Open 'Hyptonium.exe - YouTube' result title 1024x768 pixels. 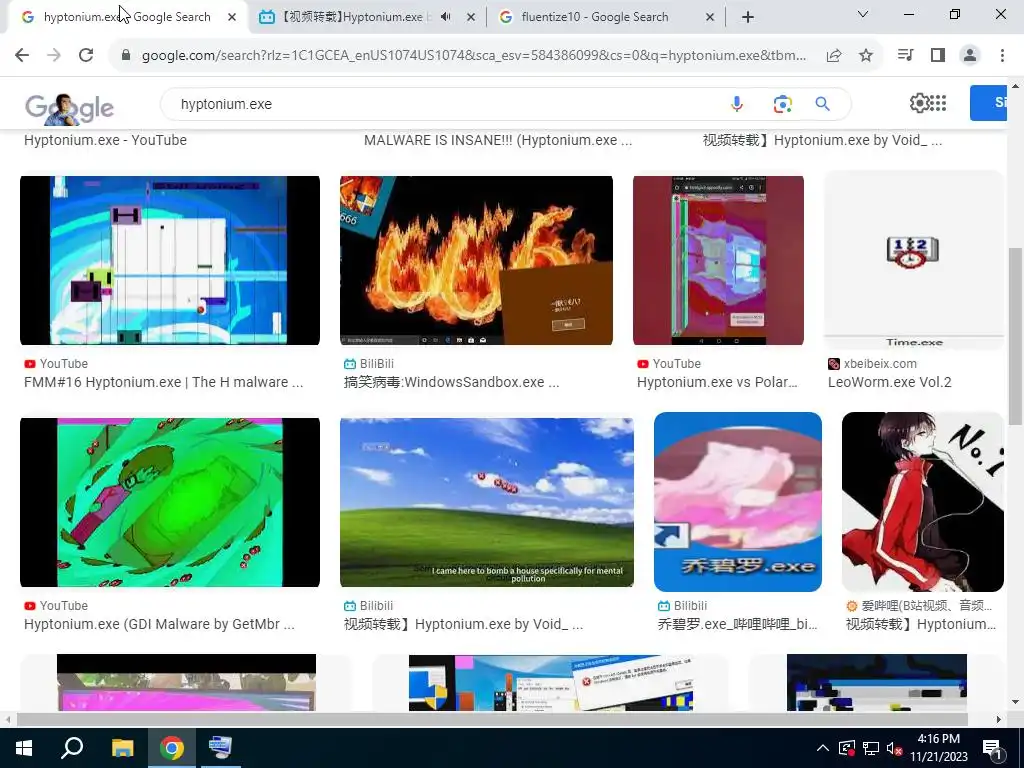click(105, 140)
